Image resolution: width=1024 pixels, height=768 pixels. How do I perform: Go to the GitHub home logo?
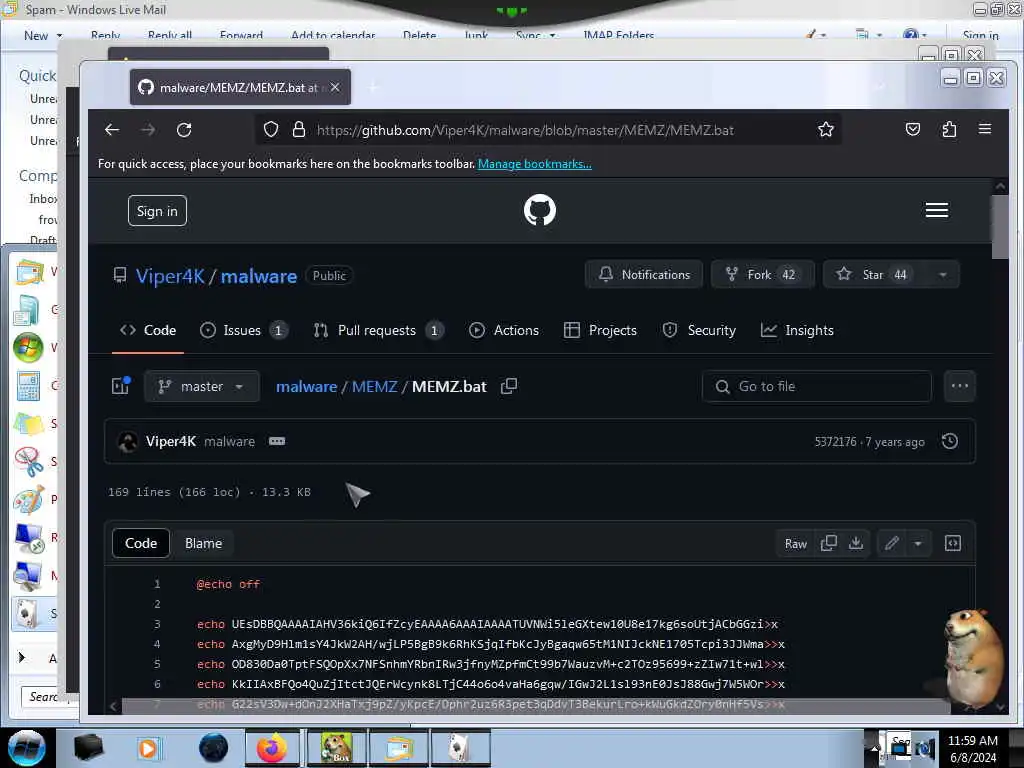(x=539, y=210)
